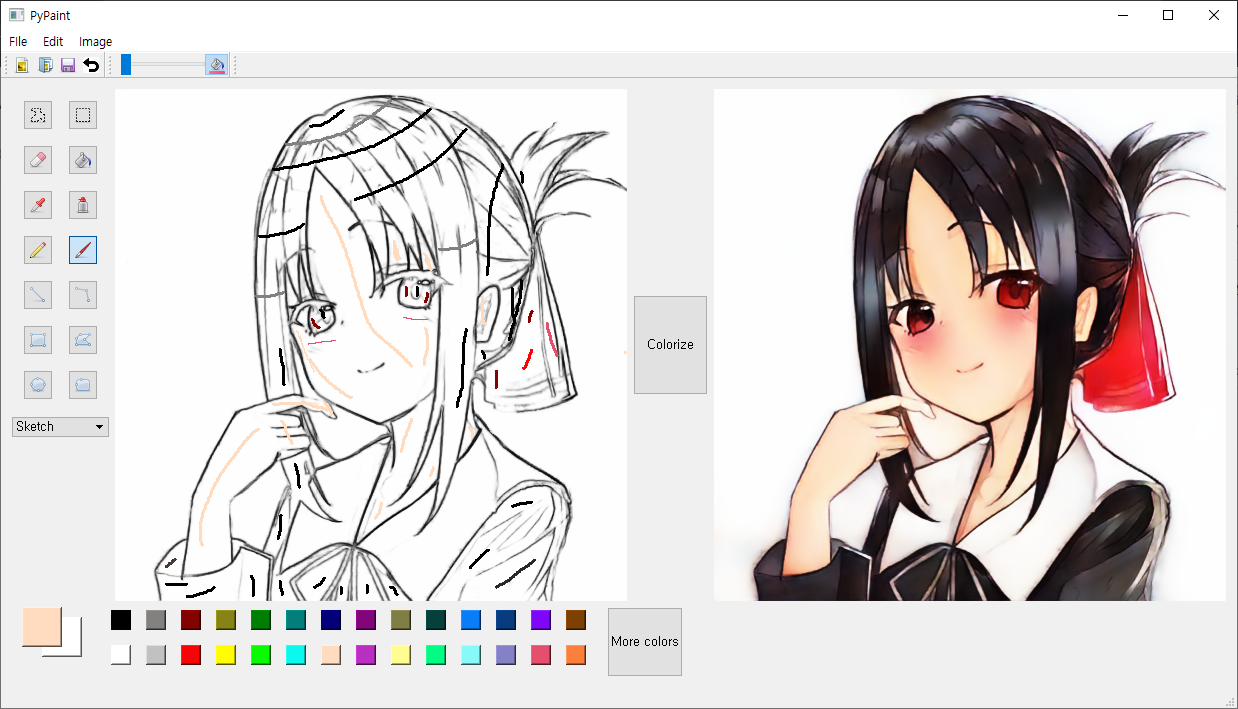Pick the periwinkle blue color swatch
The height and width of the screenshot is (709, 1238).
tap(506, 655)
